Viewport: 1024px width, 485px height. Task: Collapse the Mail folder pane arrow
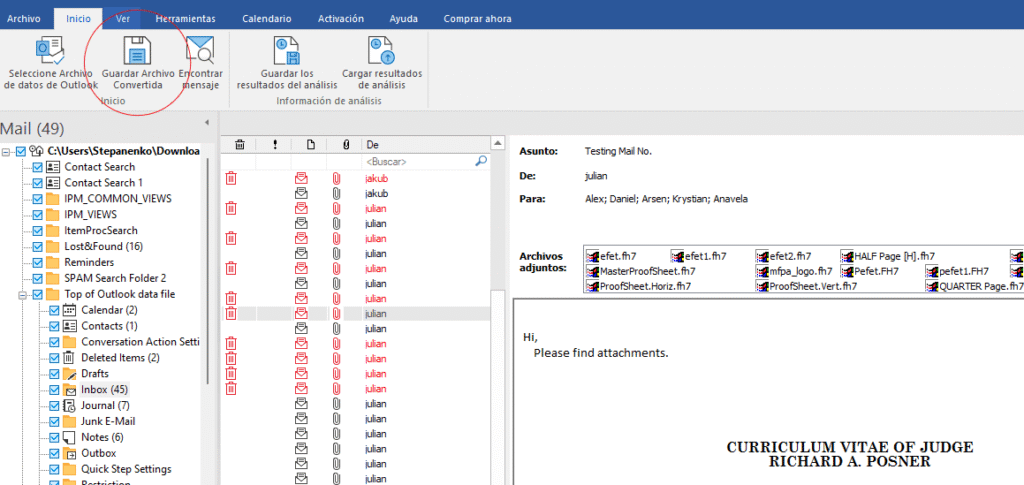pyautogui.click(x=207, y=122)
